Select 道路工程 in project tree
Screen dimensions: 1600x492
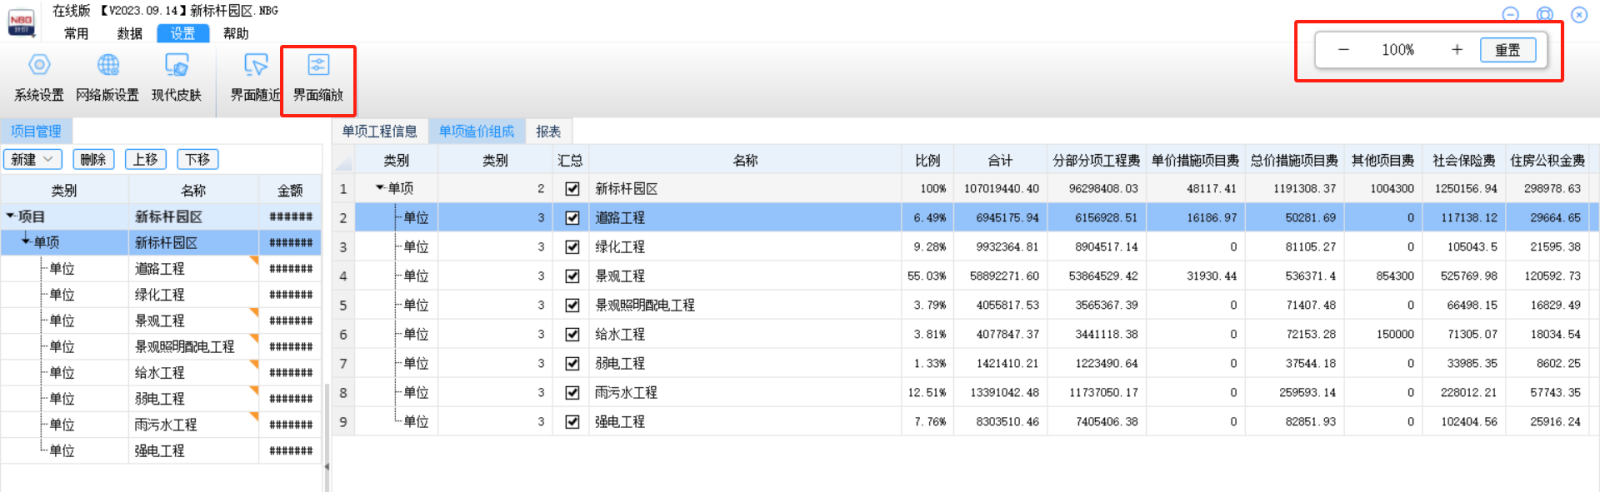160,269
